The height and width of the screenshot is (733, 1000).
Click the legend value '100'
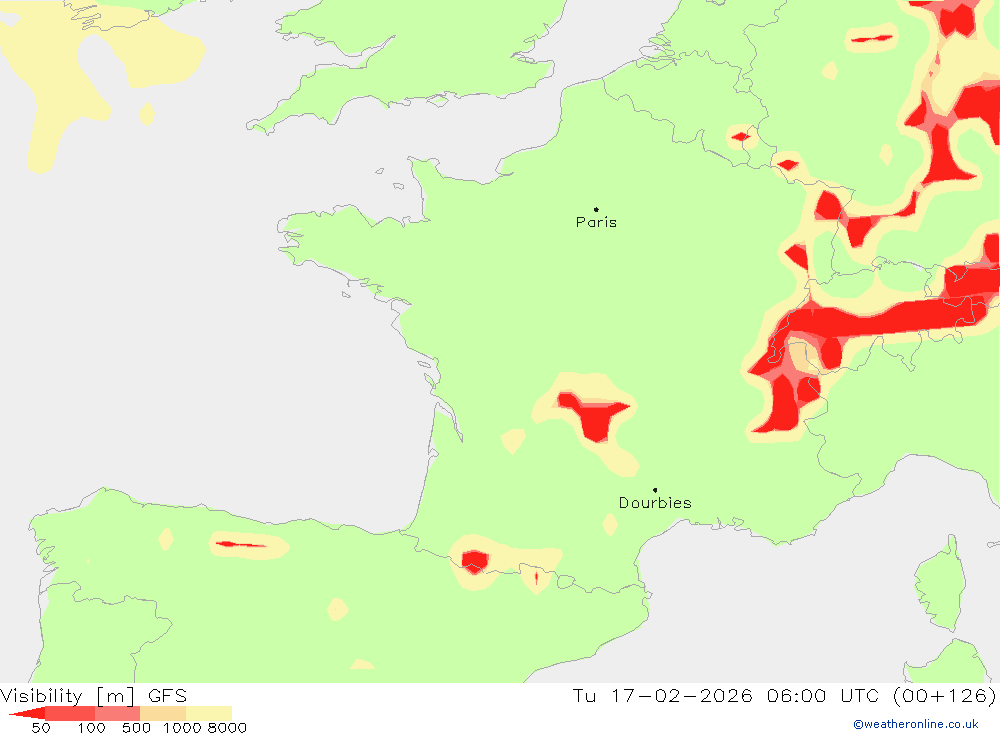(91, 728)
